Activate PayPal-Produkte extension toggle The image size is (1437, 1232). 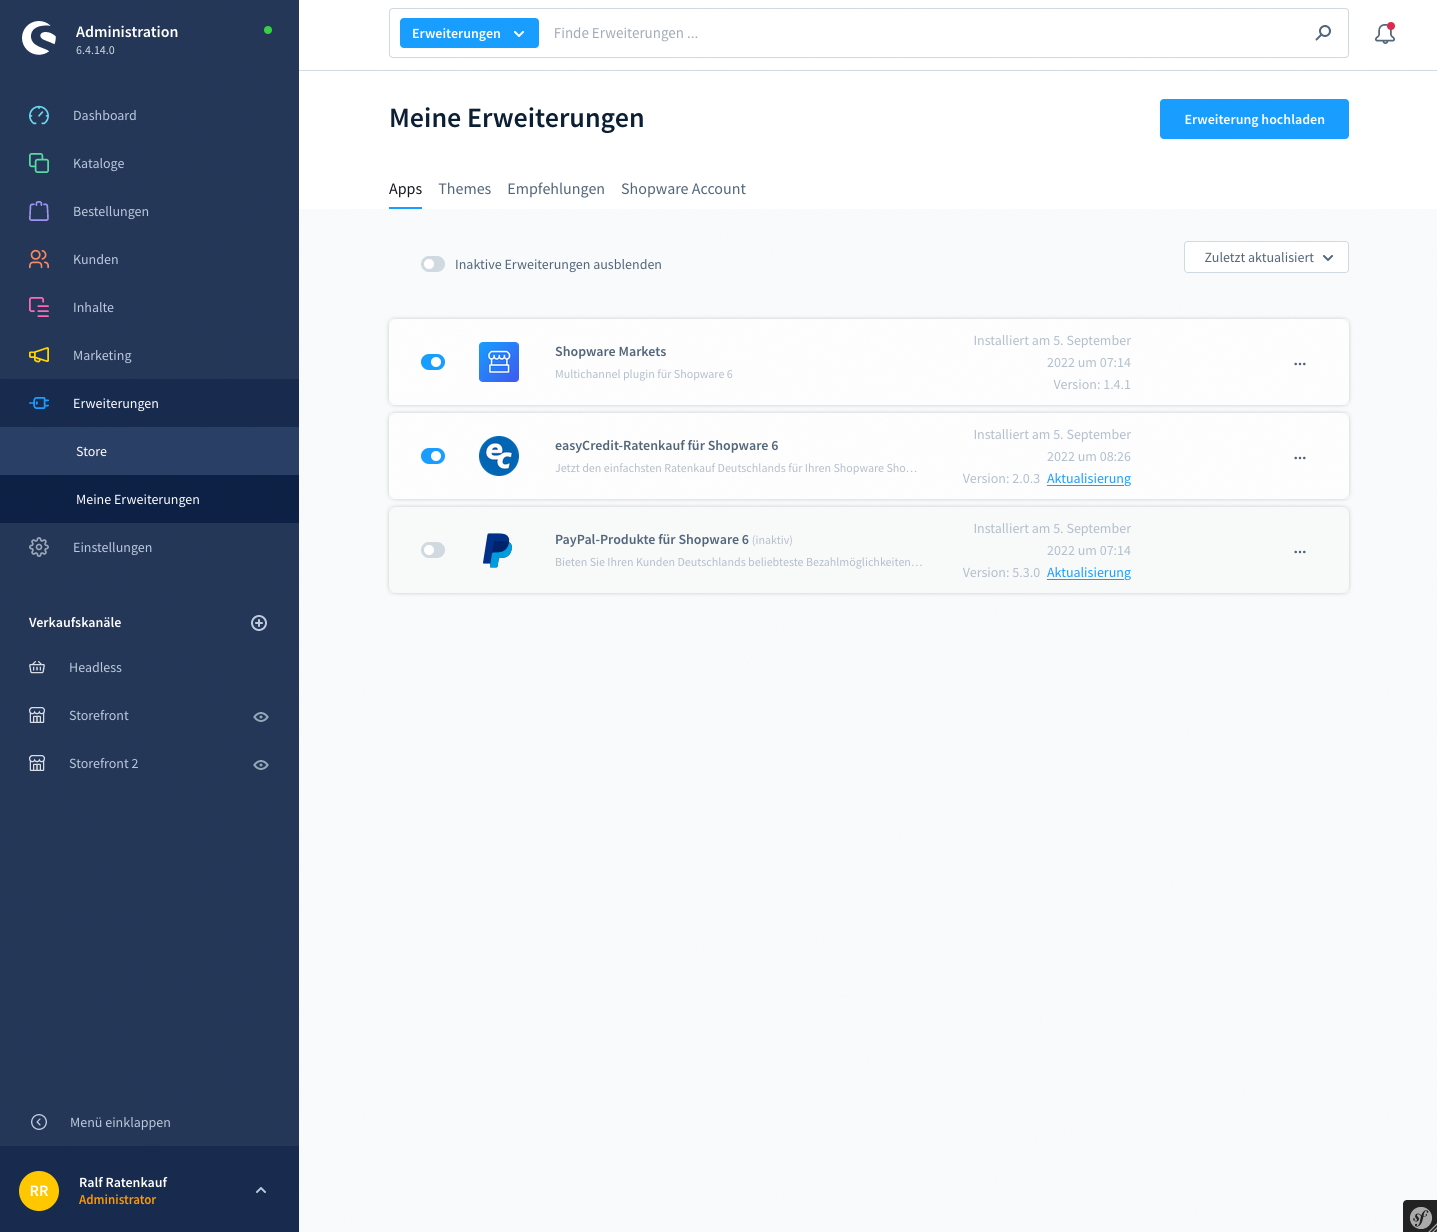click(x=433, y=550)
